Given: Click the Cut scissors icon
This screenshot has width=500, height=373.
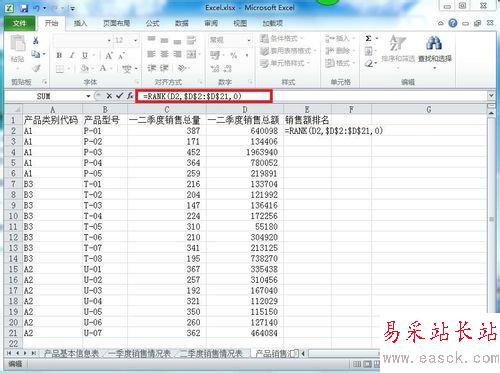Looking at the screenshot, I should [36, 40].
